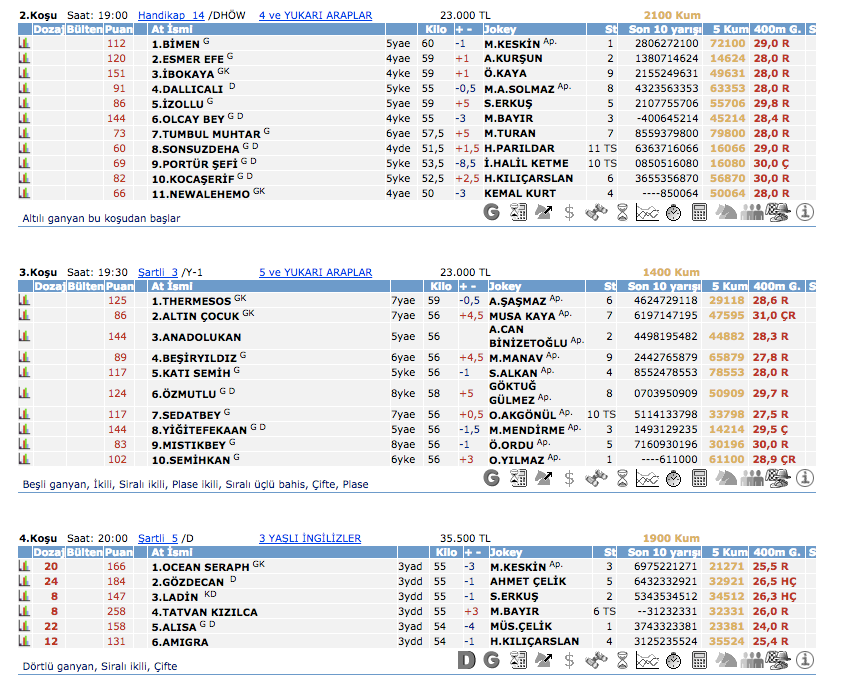The image size is (852, 687).
Task: Click the hourglass icon under race 4
Action: click(x=622, y=660)
